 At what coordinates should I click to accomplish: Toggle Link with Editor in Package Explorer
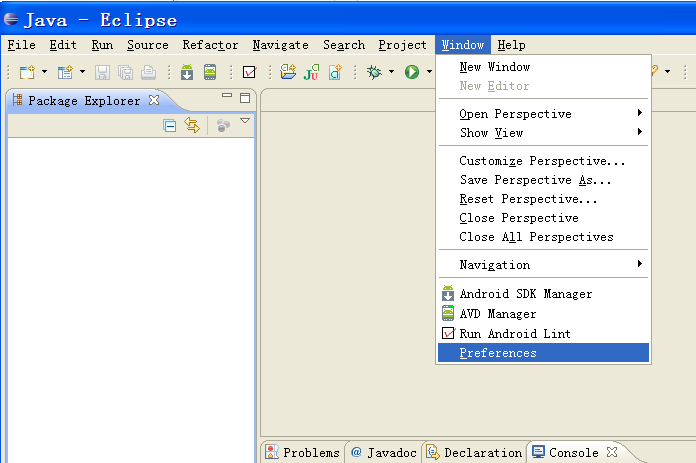pos(192,126)
